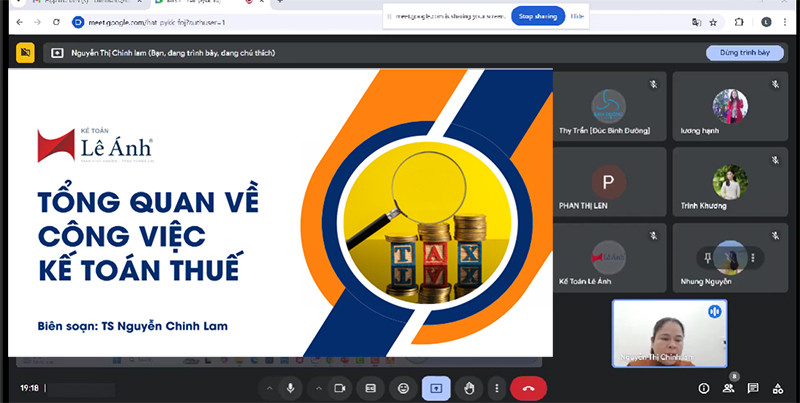Toggle closed captions in the call bar
The height and width of the screenshot is (403, 800).
pyautogui.click(x=370, y=388)
